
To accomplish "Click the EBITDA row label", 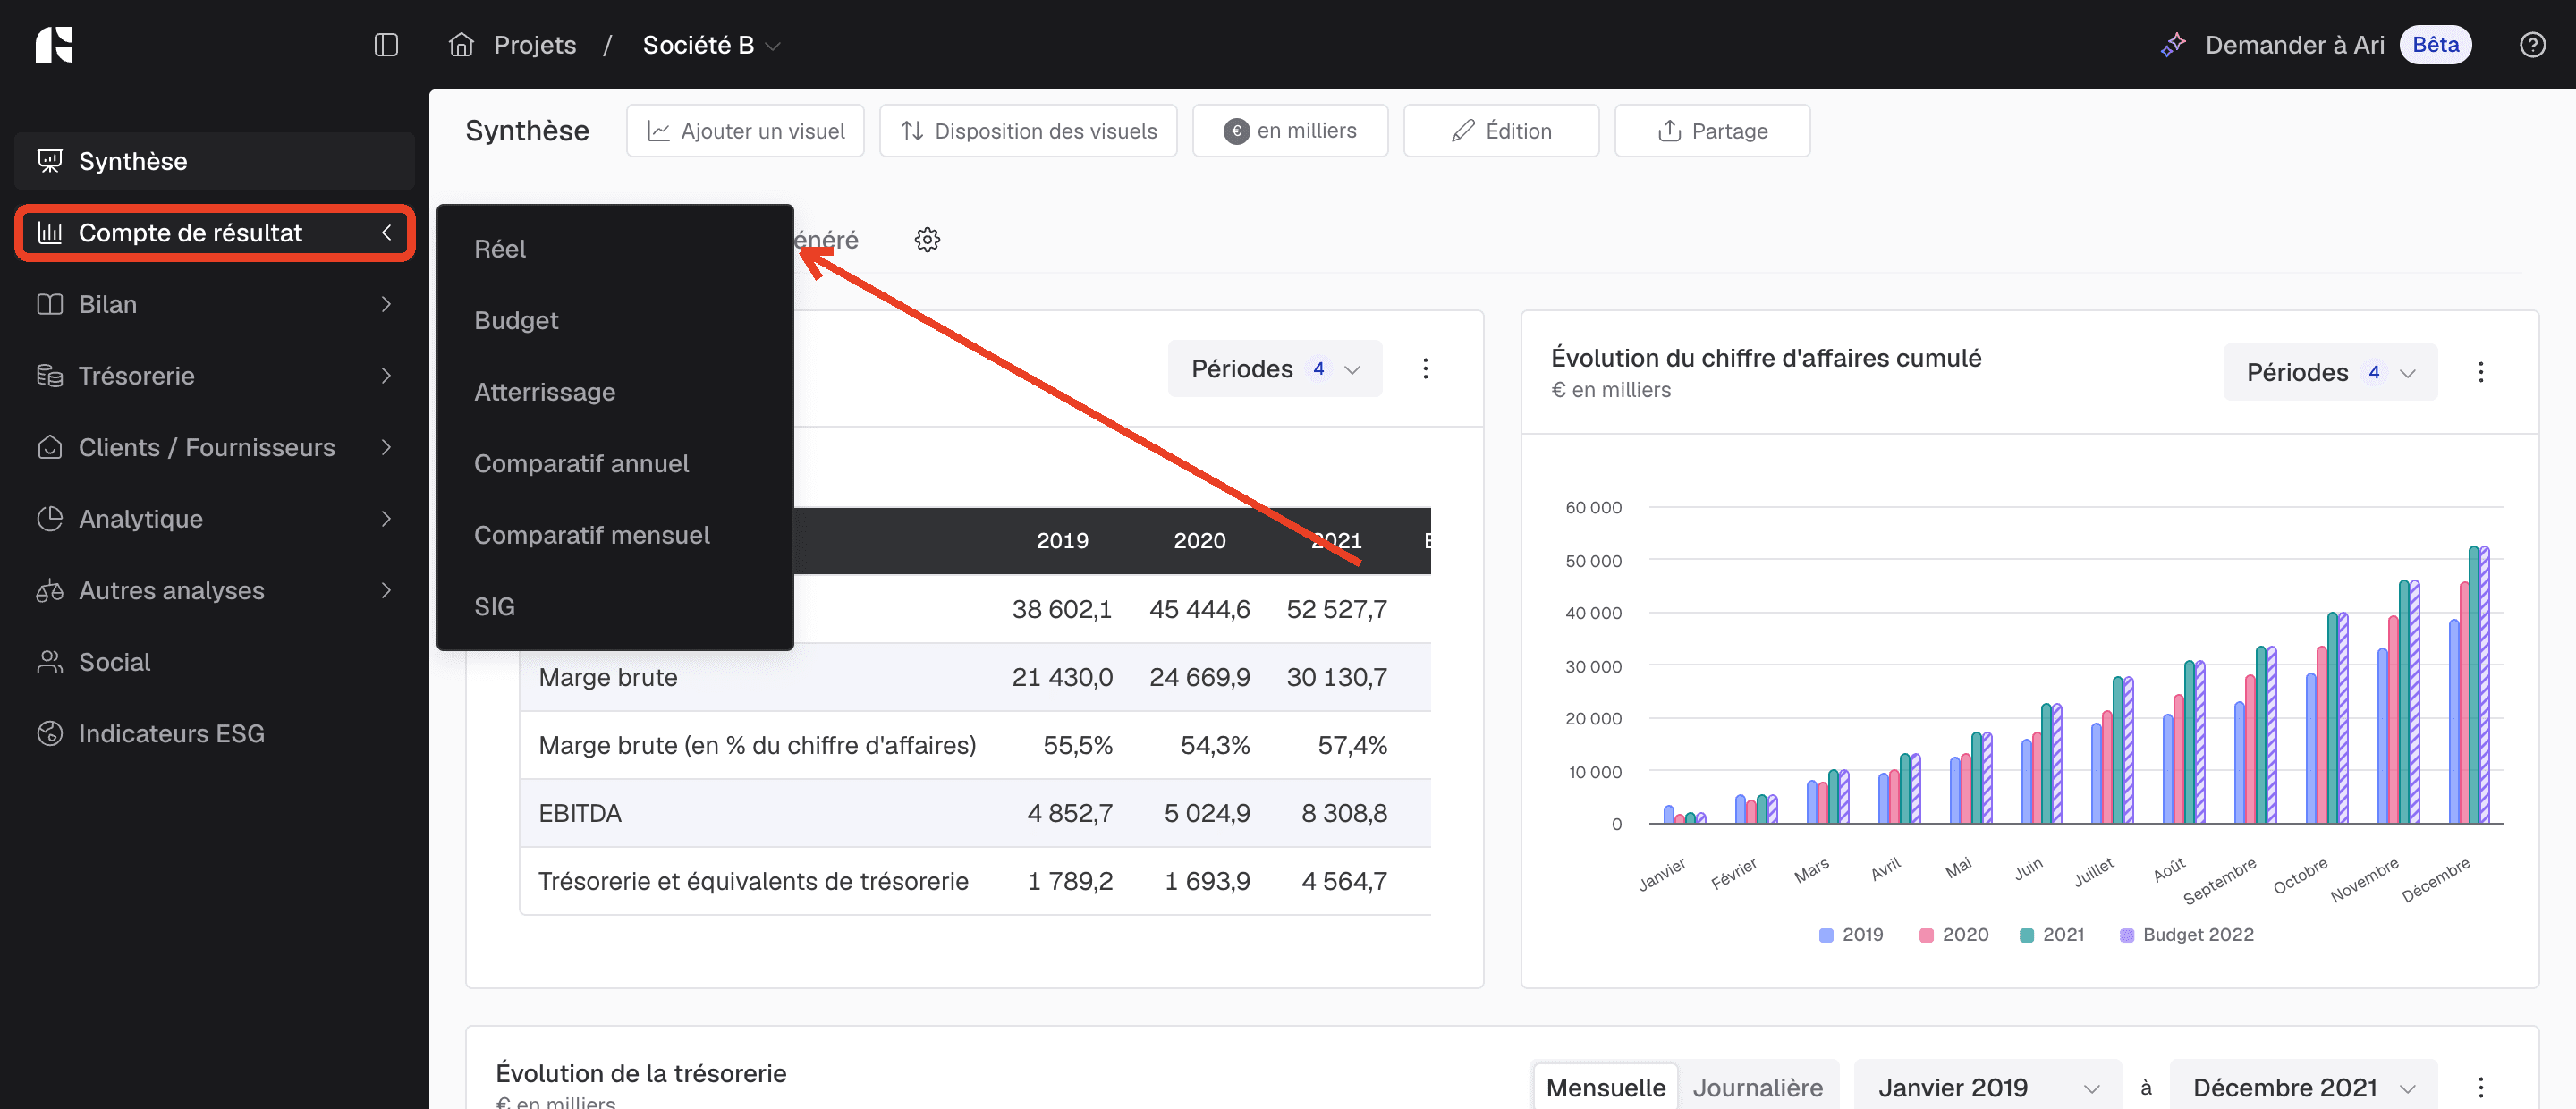I will tap(580, 813).
